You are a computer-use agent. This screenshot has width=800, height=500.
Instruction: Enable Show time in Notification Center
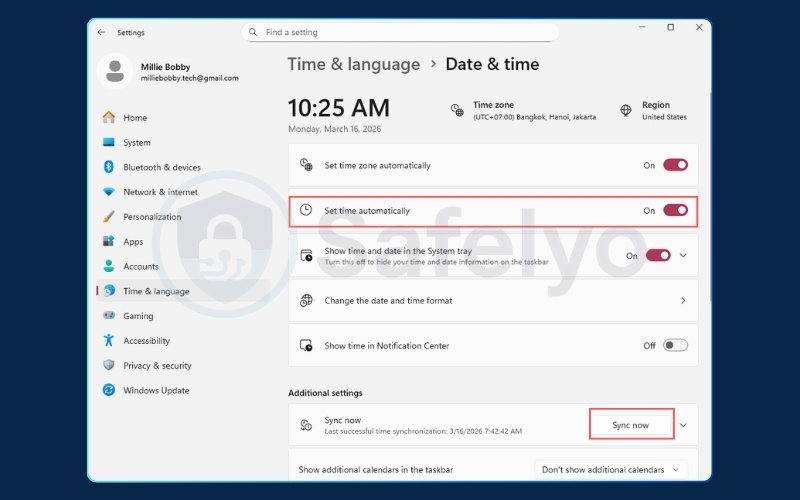676,345
